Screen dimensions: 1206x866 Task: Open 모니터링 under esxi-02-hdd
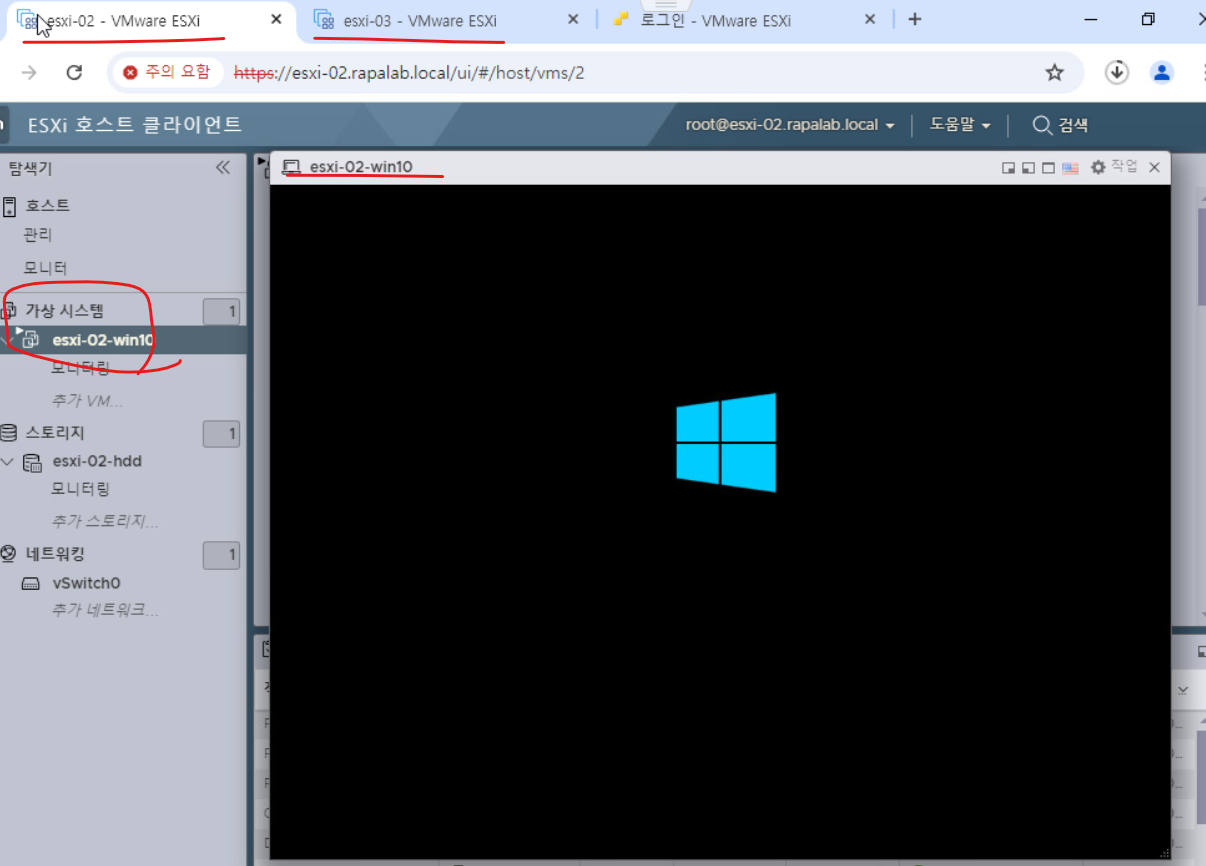(x=80, y=489)
